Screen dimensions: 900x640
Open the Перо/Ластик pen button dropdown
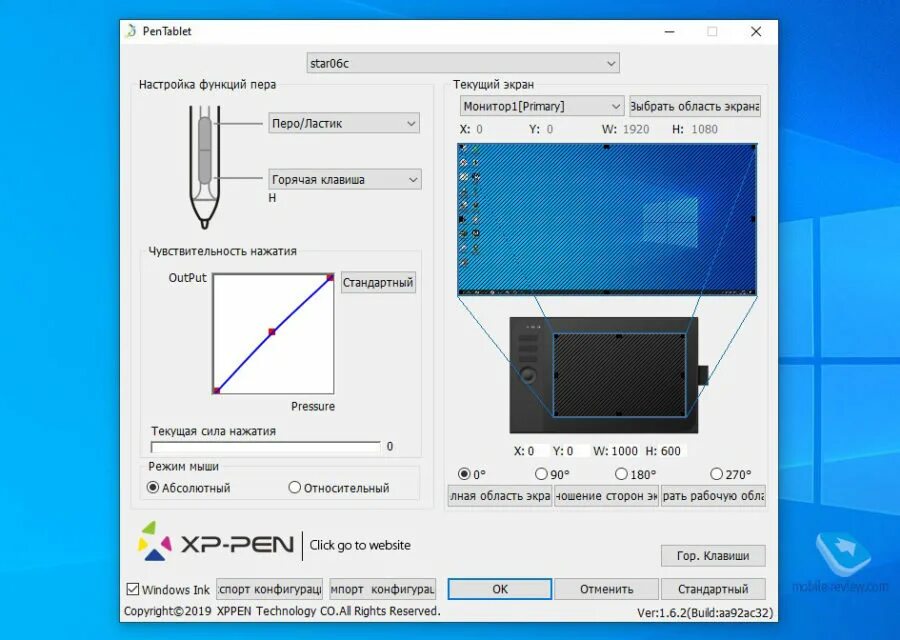(x=344, y=123)
